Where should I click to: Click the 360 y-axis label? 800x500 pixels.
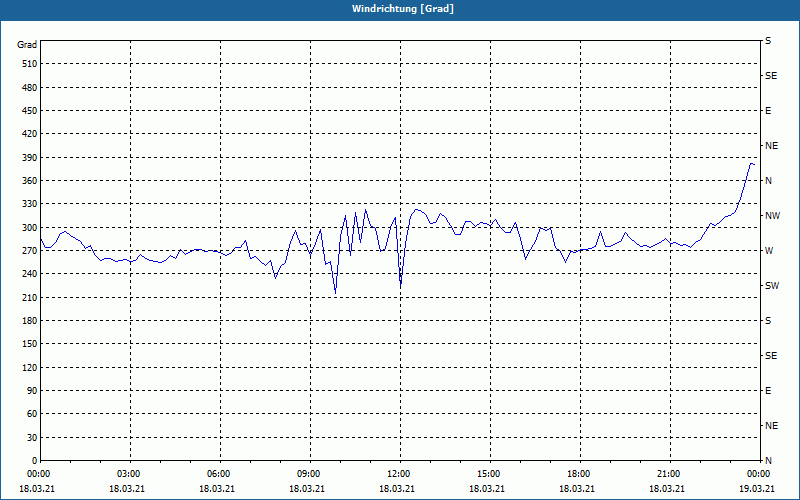(x=30, y=181)
